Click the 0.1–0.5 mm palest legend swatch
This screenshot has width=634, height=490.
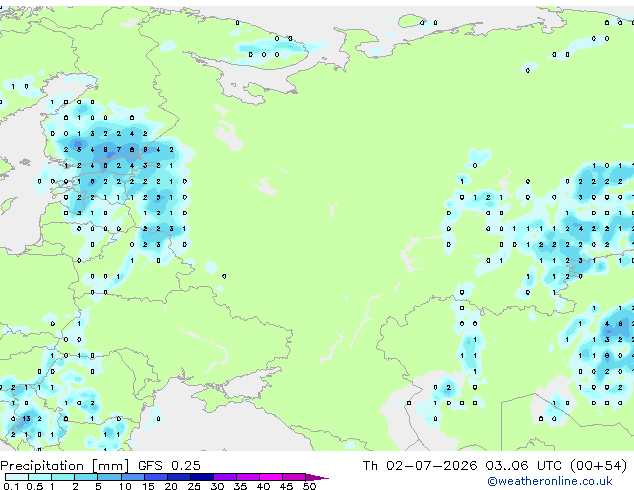[x=17, y=477]
